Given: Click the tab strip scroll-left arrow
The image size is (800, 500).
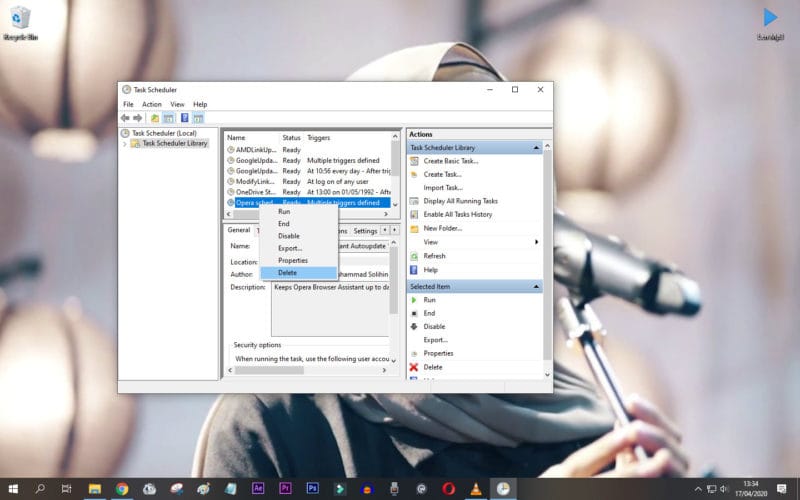Looking at the screenshot, I should pyautogui.click(x=385, y=231).
